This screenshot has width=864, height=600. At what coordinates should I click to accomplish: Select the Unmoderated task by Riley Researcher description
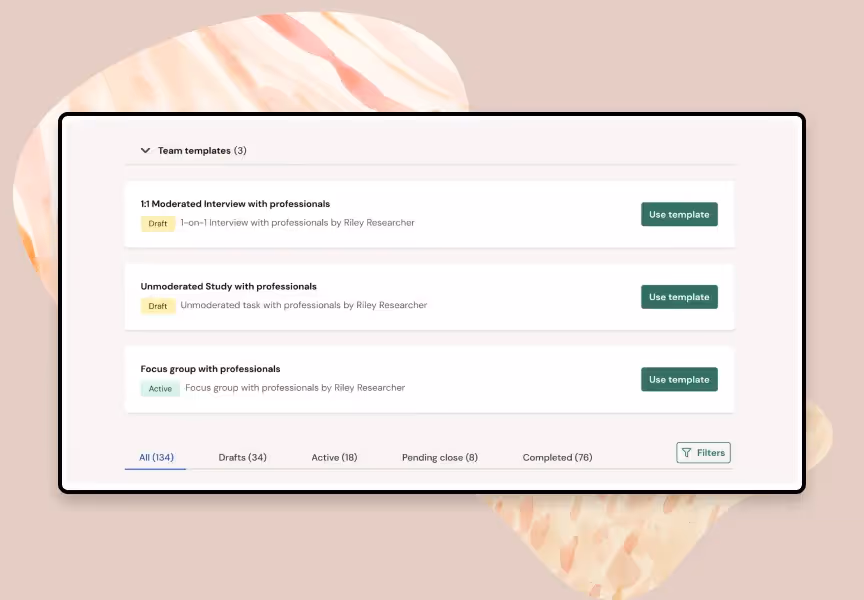click(x=304, y=305)
